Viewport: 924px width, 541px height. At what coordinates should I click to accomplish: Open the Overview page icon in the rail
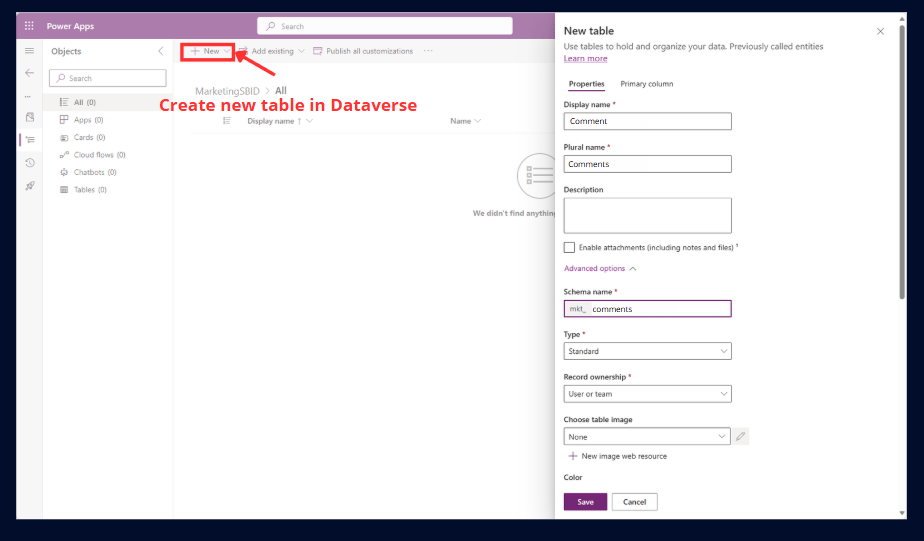coord(30,117)
